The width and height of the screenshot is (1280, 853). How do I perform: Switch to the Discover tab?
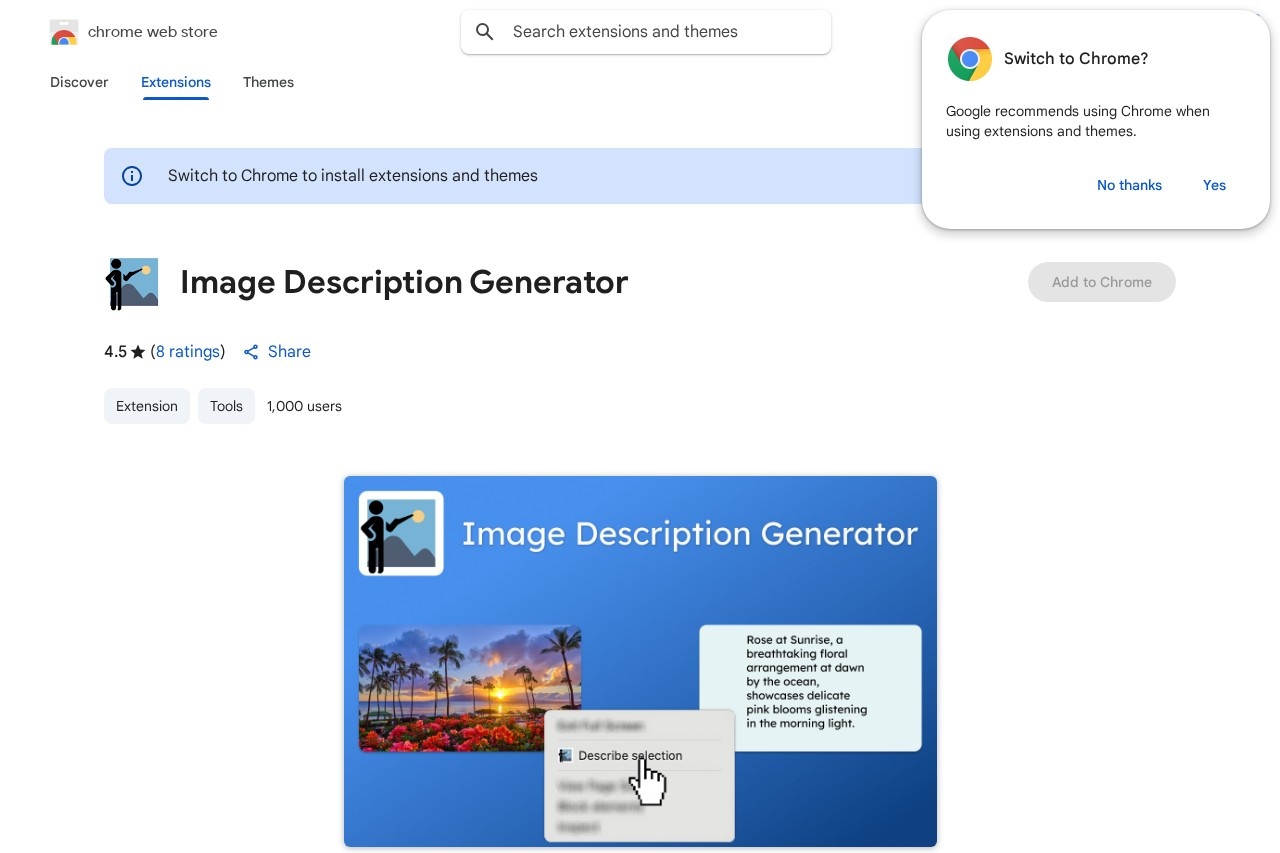click(x=79, y=82)
